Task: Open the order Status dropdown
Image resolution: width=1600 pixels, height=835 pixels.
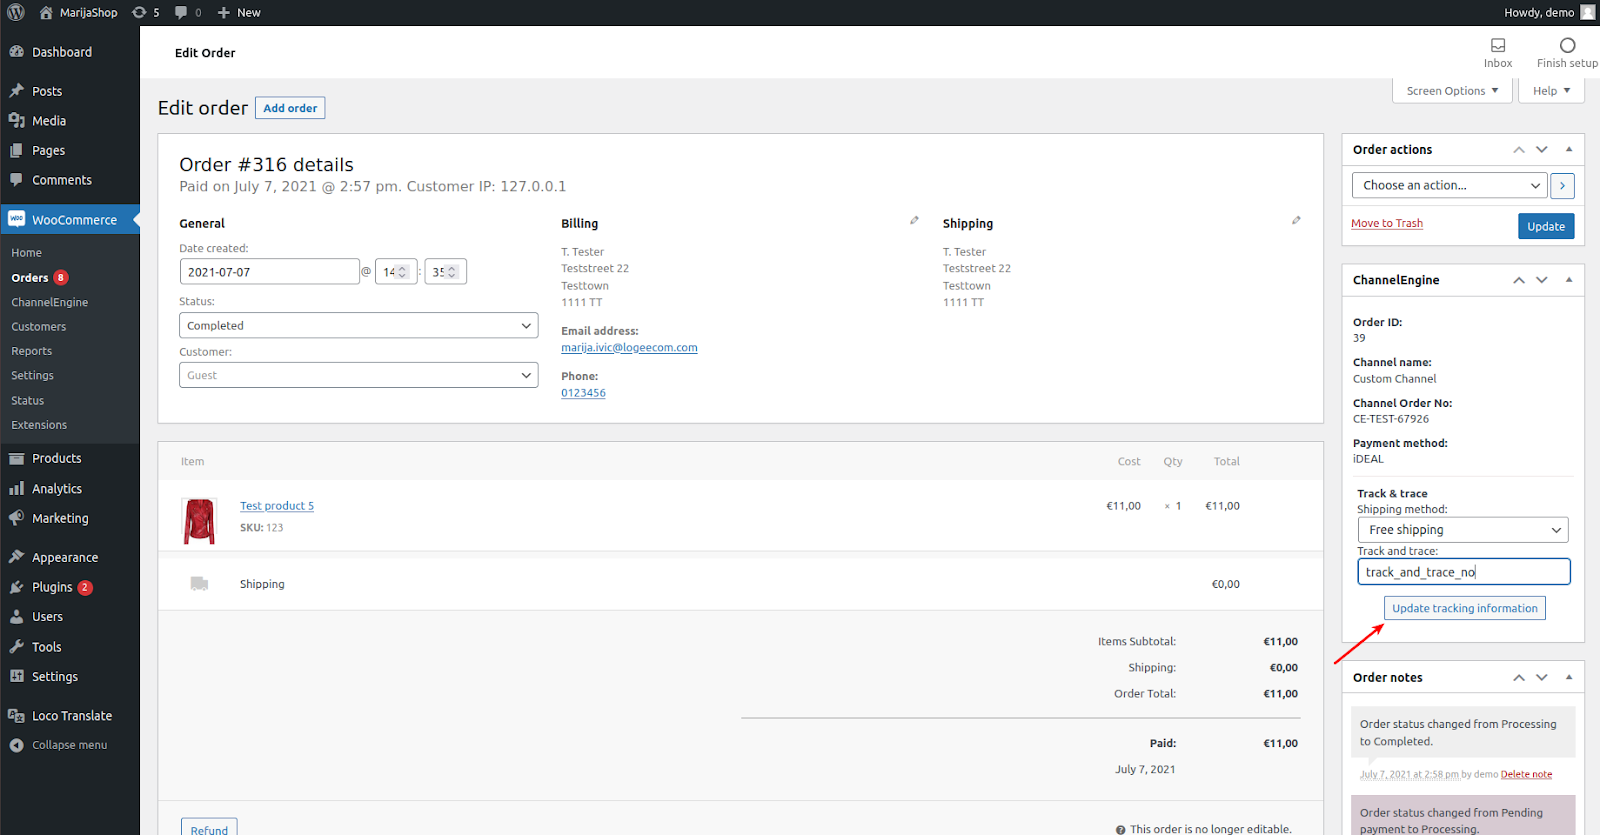Action: pos(358,326)
